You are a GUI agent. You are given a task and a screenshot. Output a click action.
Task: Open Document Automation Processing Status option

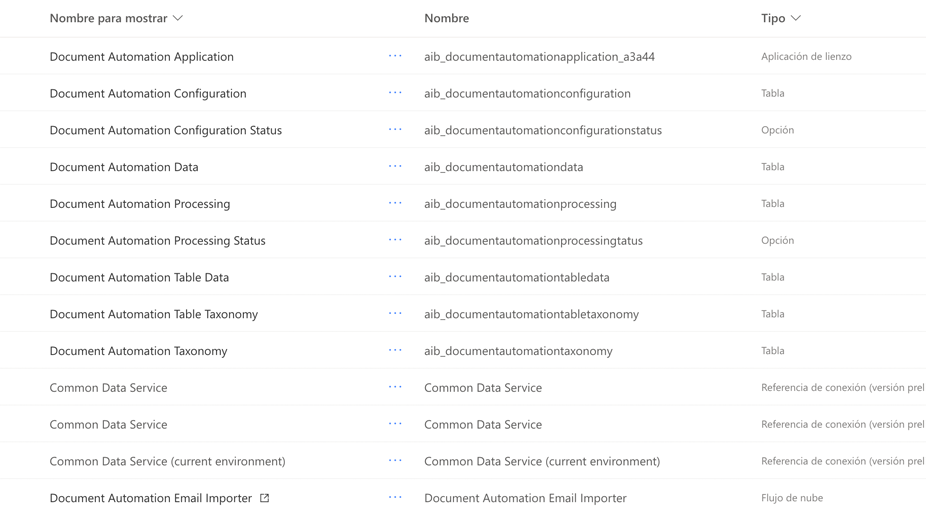pyautogui.click(x=158, y=240)
